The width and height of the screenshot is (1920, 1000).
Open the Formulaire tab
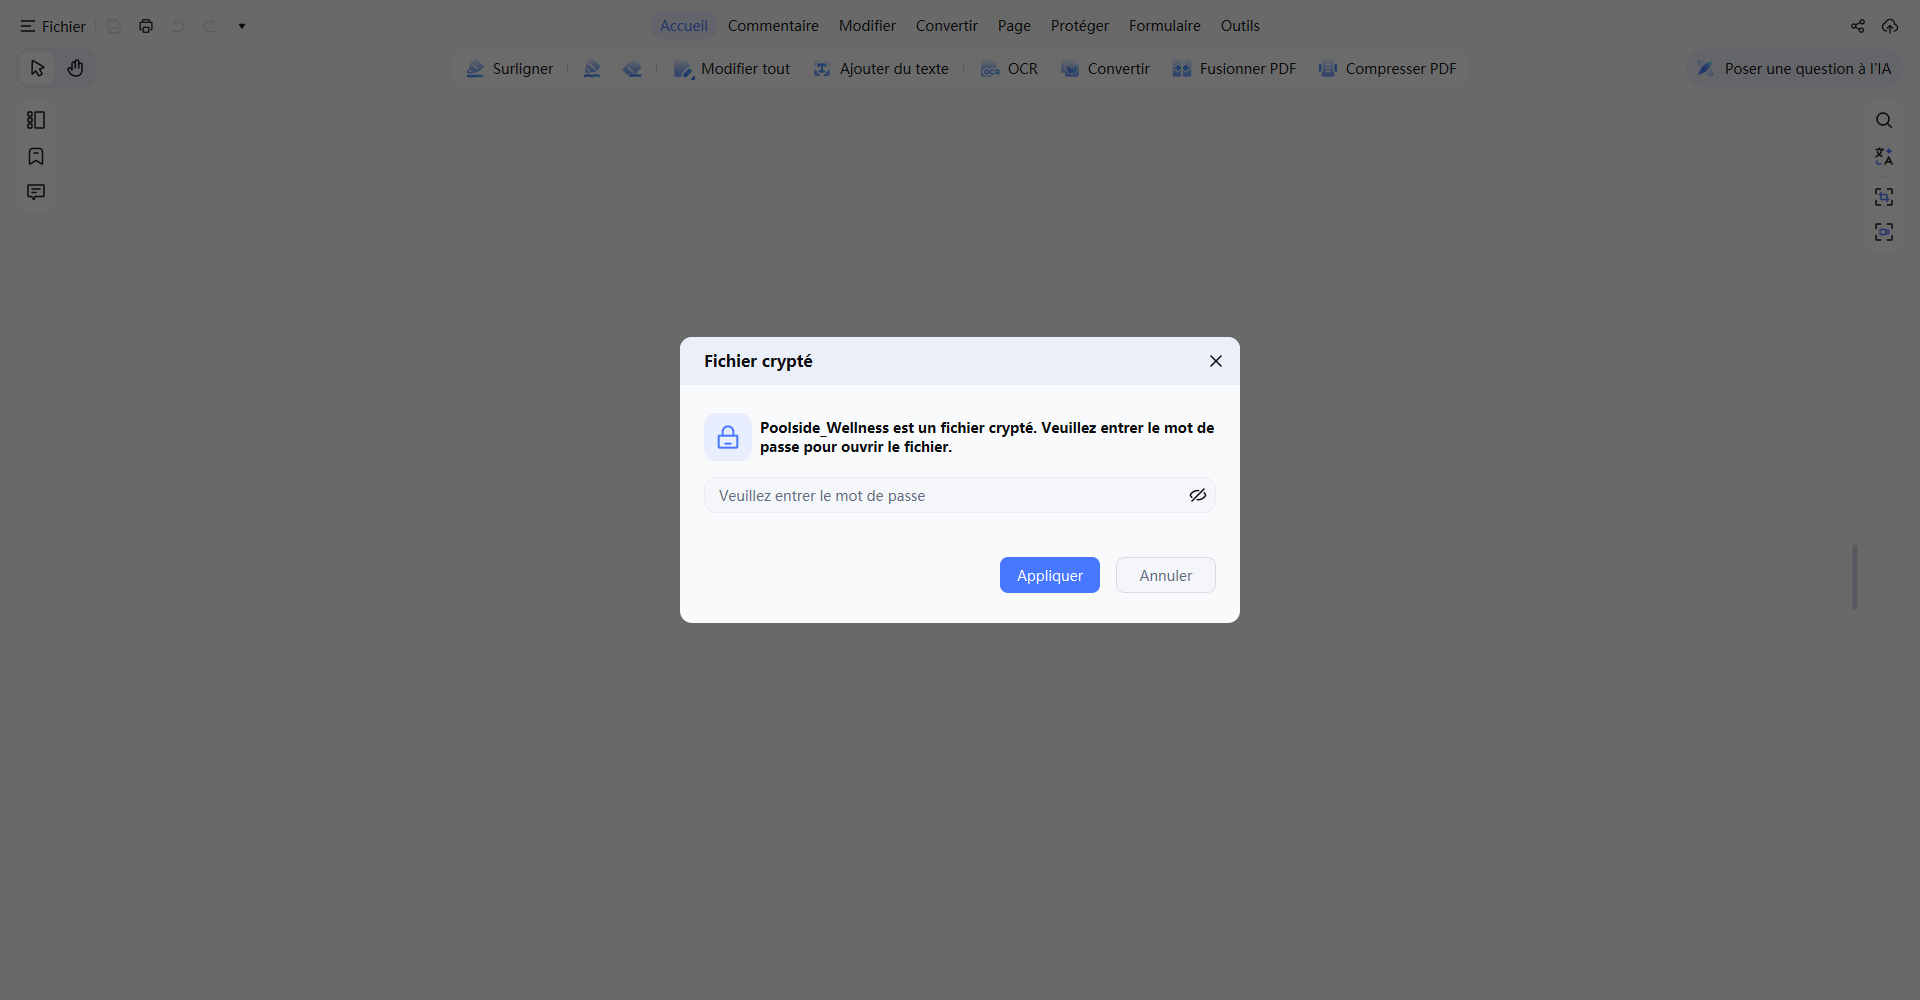click(x=1165, y=26)
